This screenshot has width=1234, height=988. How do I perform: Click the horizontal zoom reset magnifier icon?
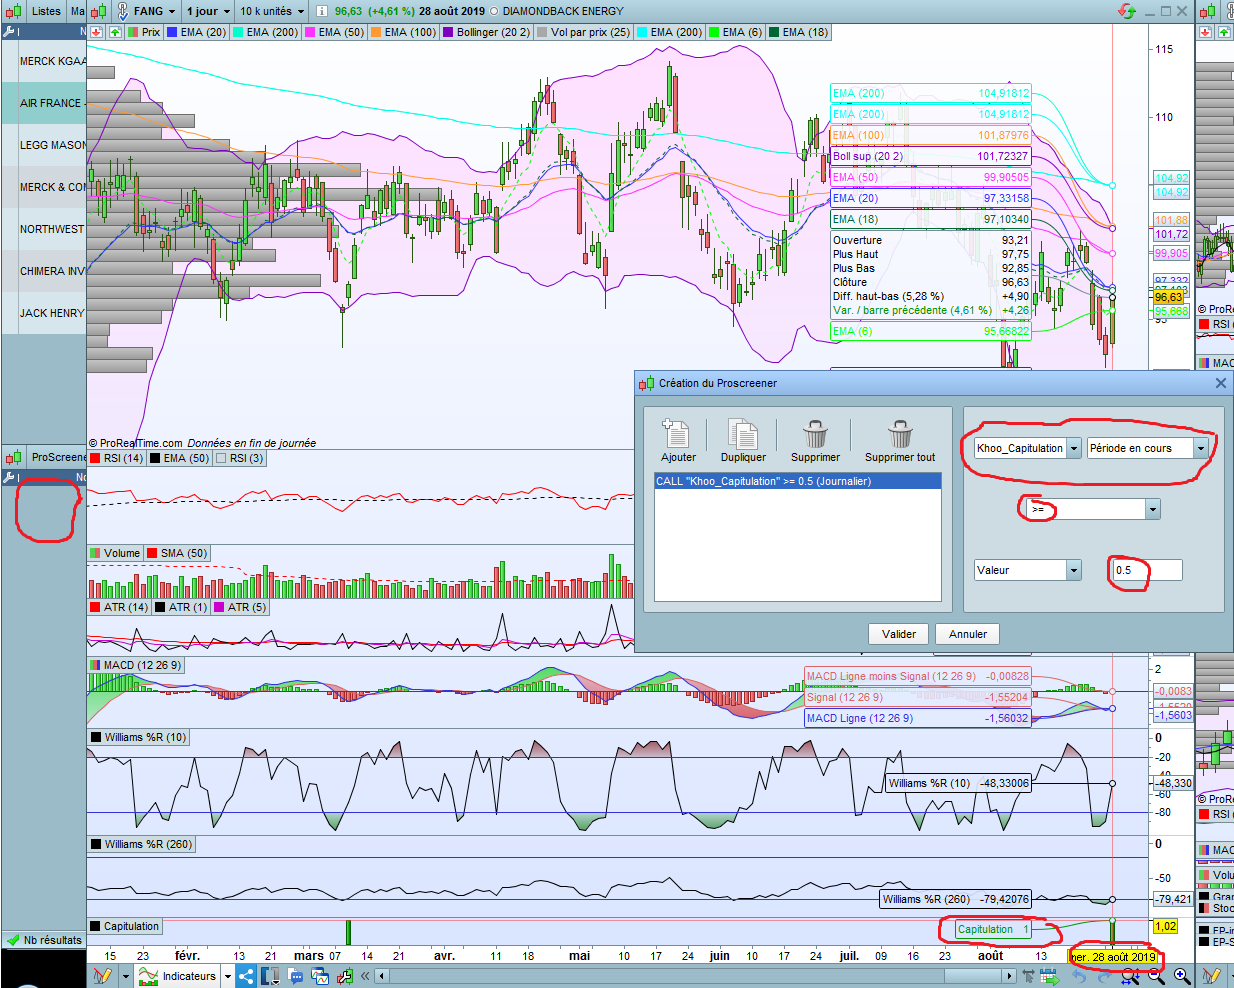pyautogui.click(x=1131, y=975)
